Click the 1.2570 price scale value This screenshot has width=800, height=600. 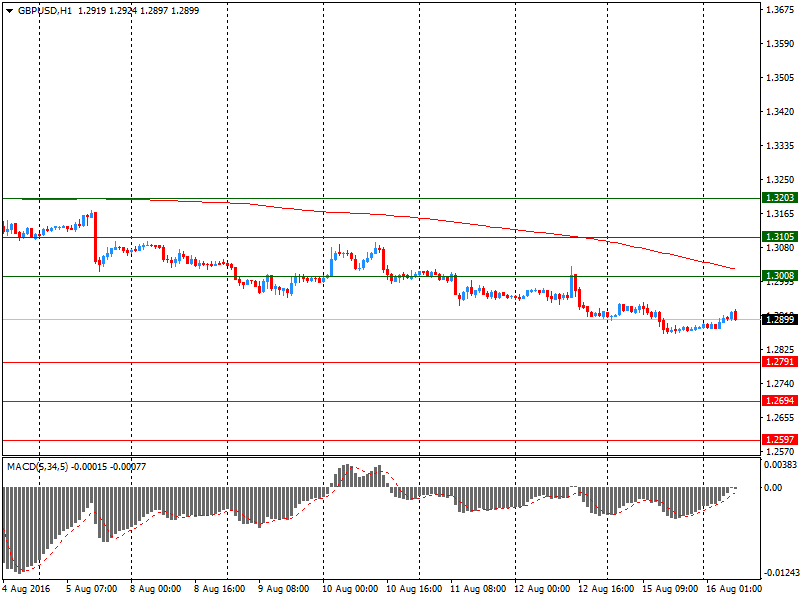tap(780, 452)
